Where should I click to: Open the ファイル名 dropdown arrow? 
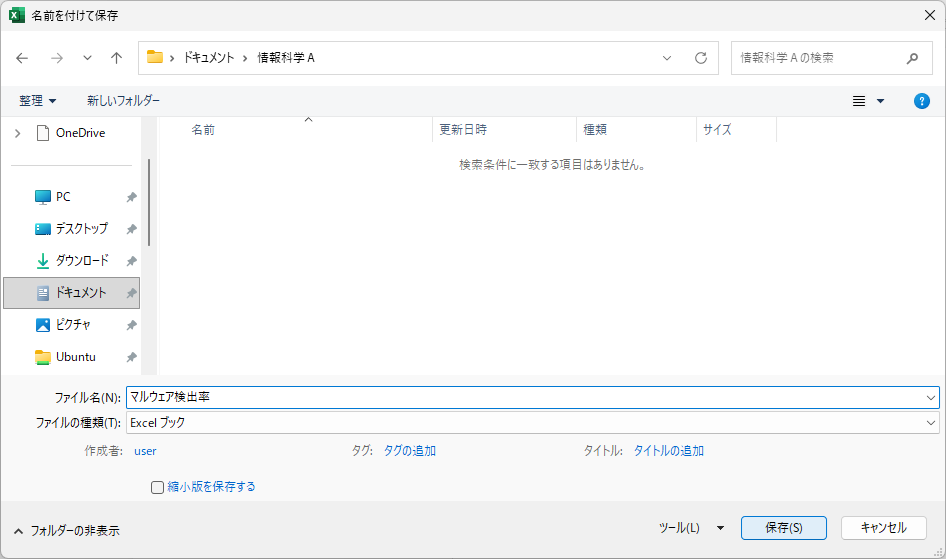click(x=930, y=398)
